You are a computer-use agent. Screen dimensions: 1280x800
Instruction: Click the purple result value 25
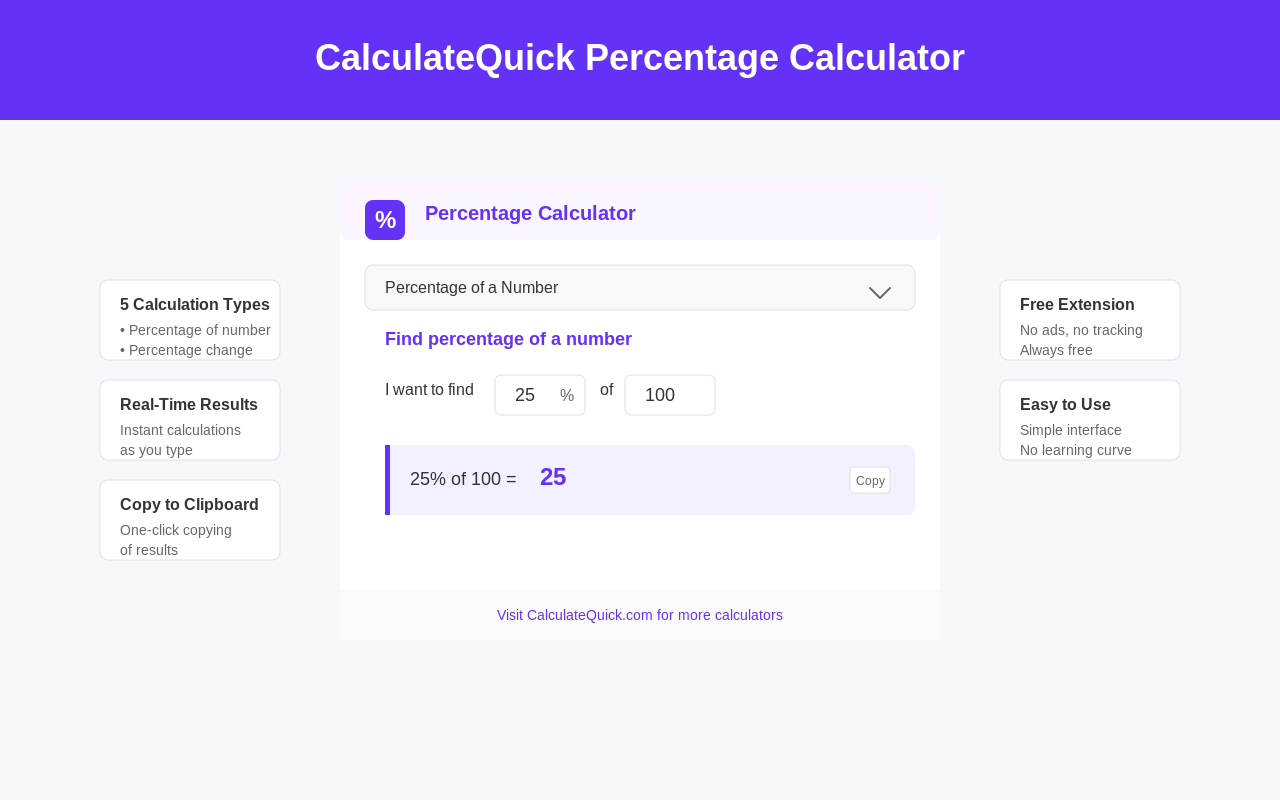(x=553, y=477)
